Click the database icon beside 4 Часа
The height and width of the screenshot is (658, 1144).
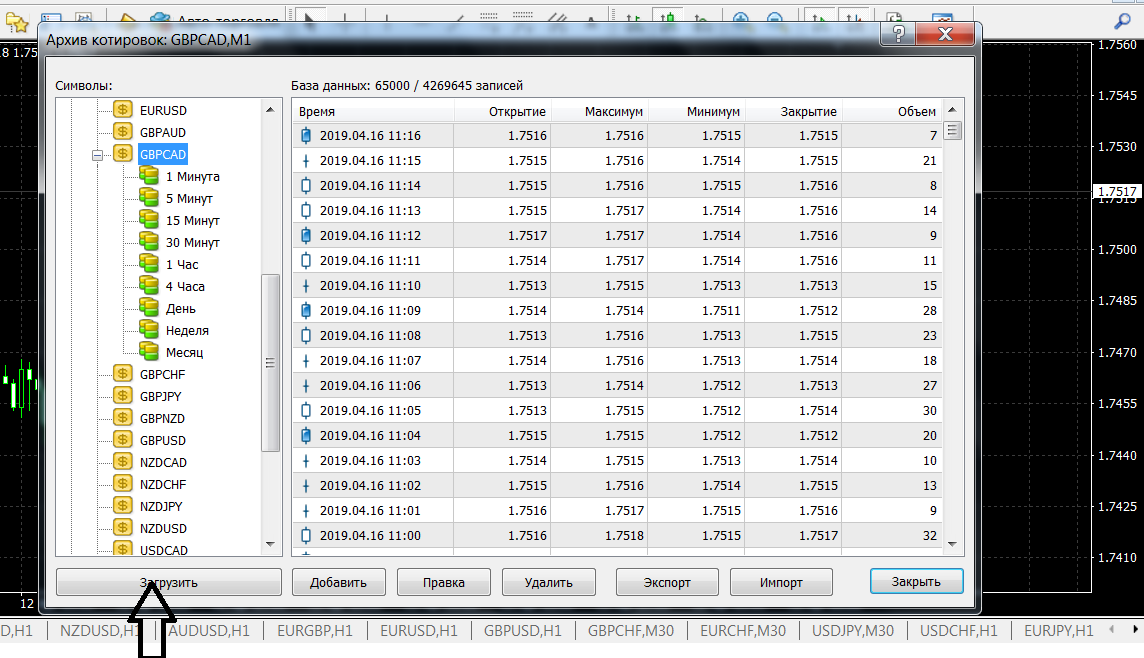point(149,286)
